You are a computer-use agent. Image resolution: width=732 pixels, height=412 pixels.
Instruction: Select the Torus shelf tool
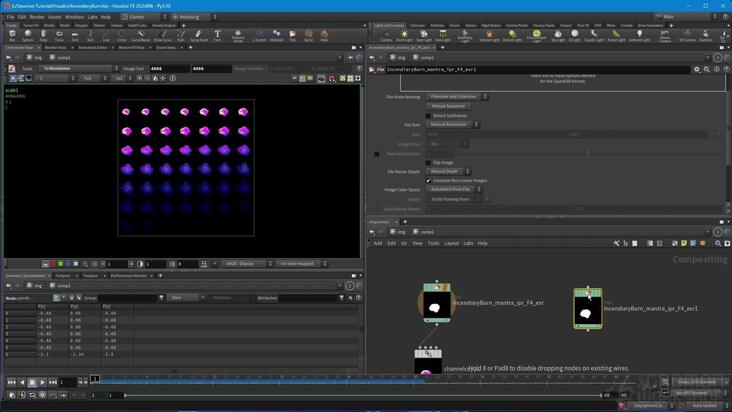tap(59, 35)
